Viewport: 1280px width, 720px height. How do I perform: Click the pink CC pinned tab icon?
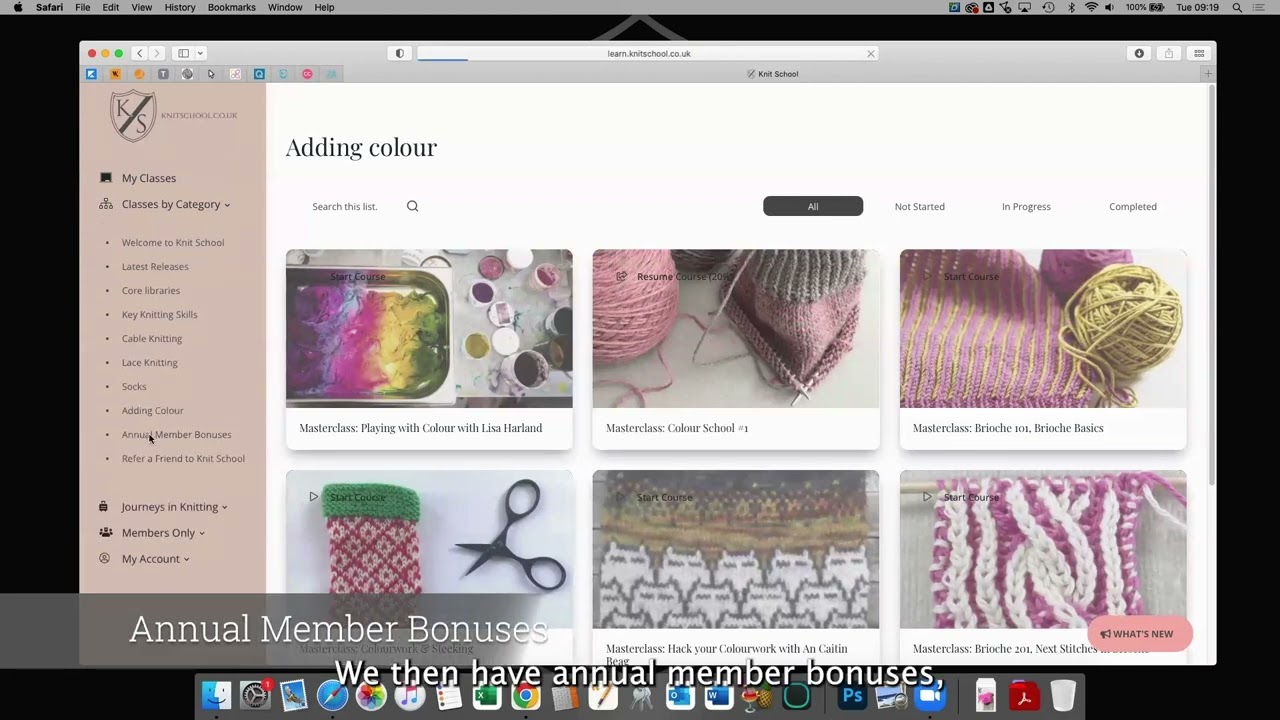point(307,74)
